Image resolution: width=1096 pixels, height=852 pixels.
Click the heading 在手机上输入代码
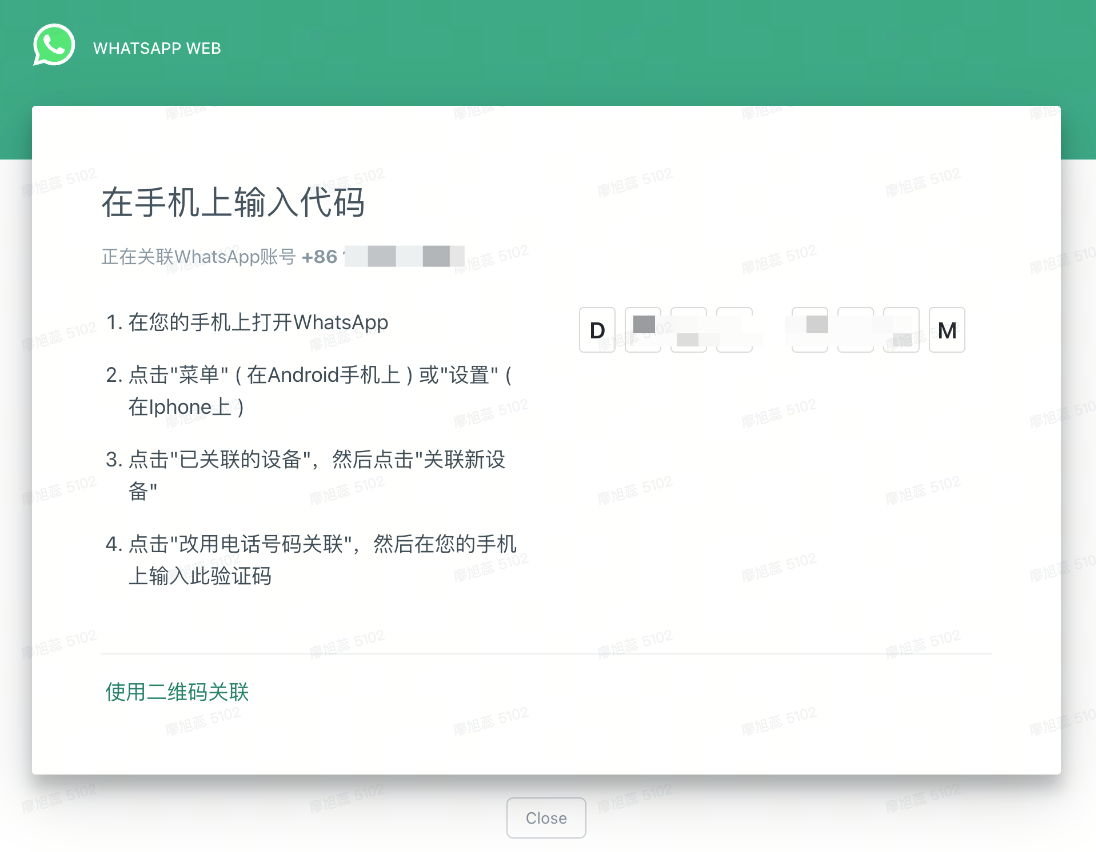pos(233,203)
